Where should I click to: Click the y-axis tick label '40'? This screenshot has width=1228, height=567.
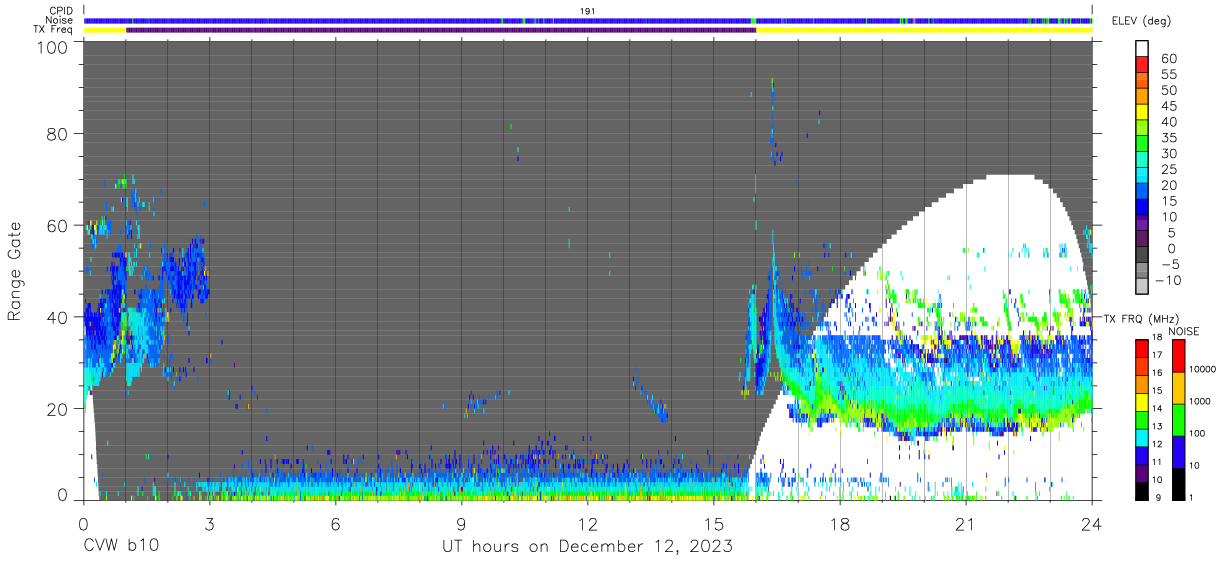pyautogui.click(x=58, y=317)
